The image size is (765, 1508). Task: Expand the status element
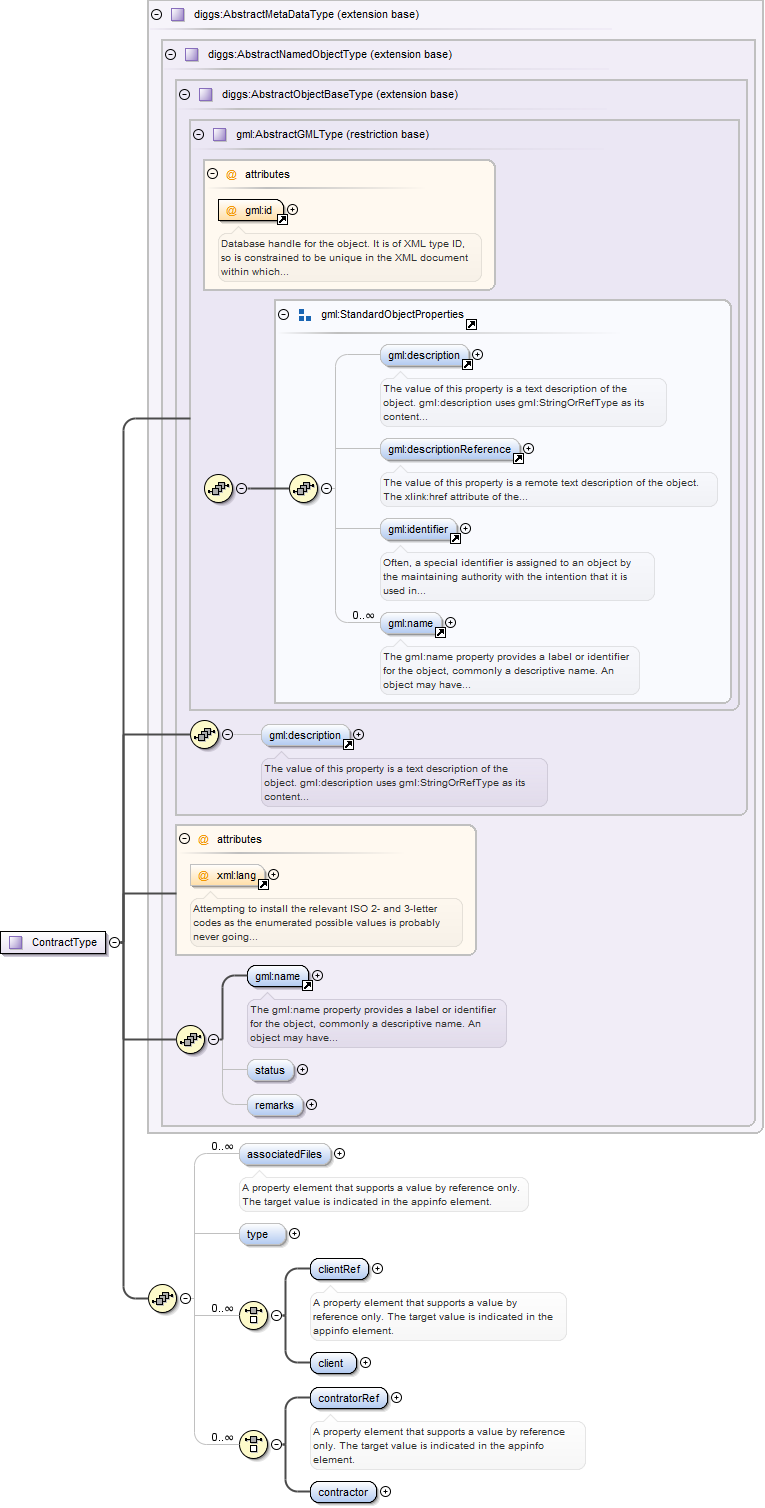click(303, 1070)
